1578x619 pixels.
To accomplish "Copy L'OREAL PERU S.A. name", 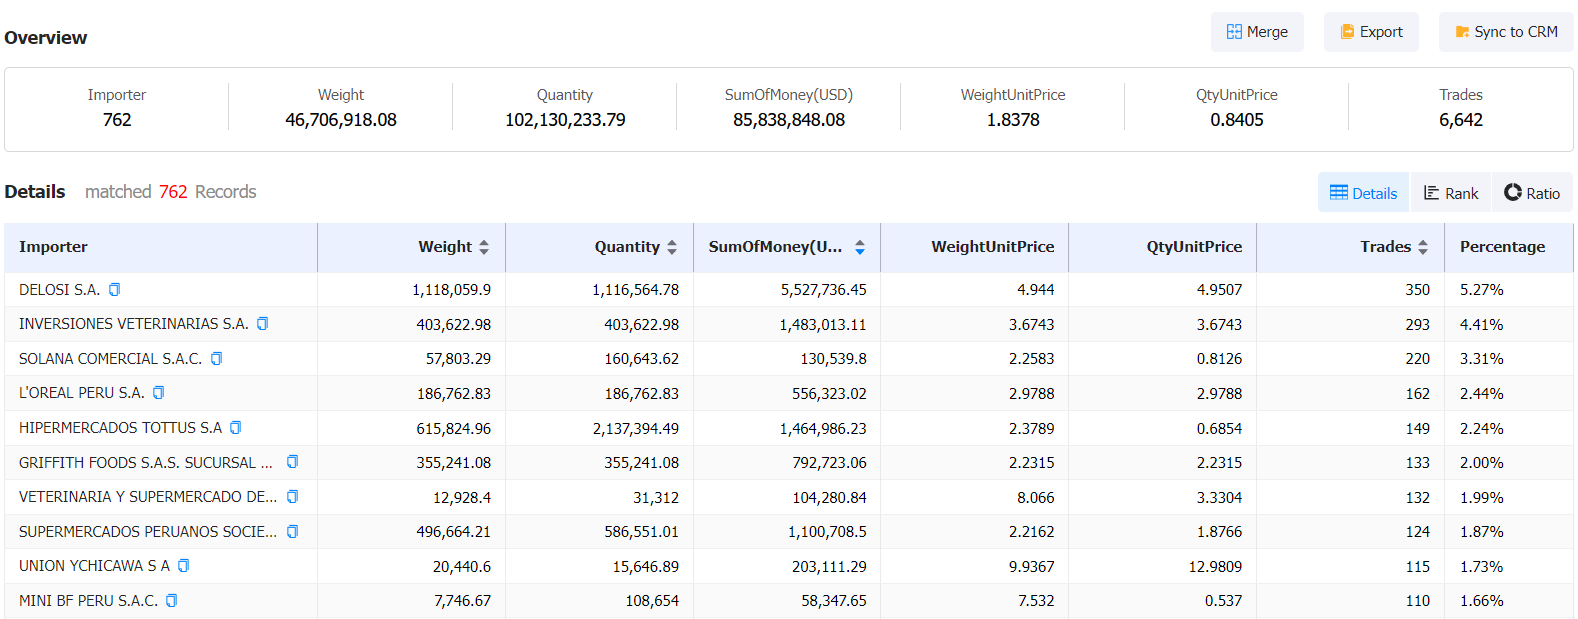I will coord(158,393).
